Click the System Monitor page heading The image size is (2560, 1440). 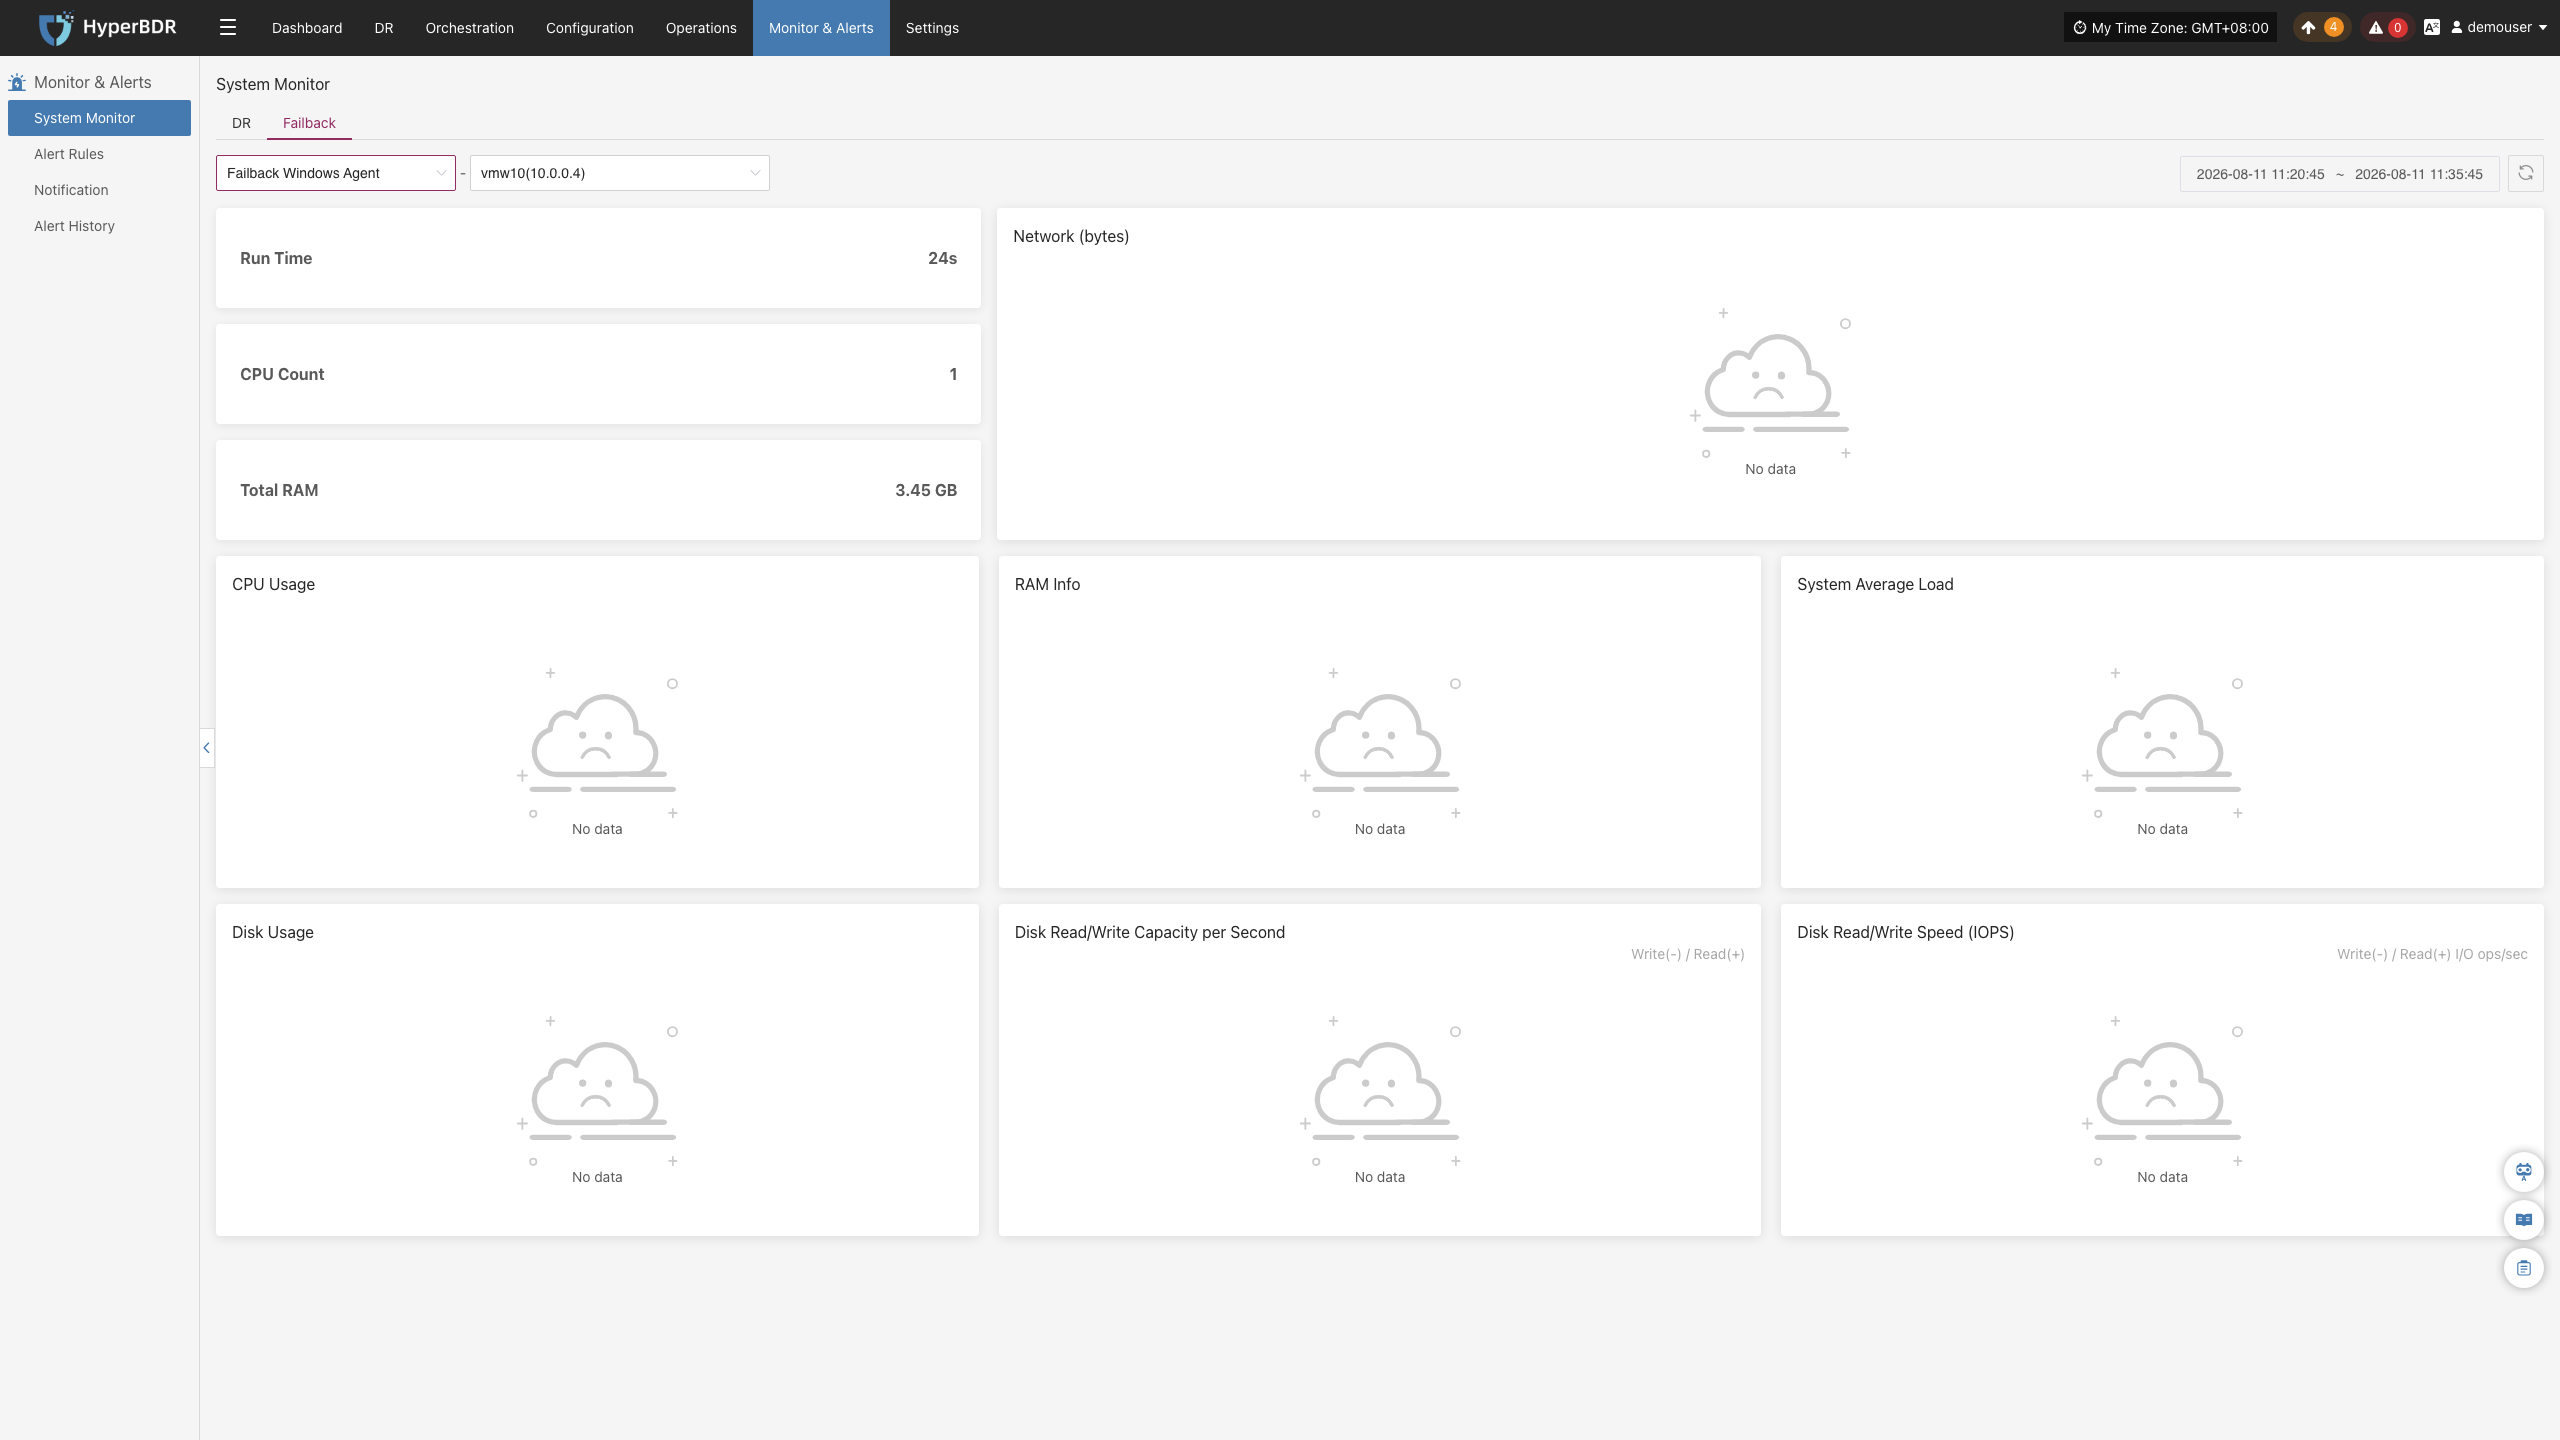pos(273,84)
